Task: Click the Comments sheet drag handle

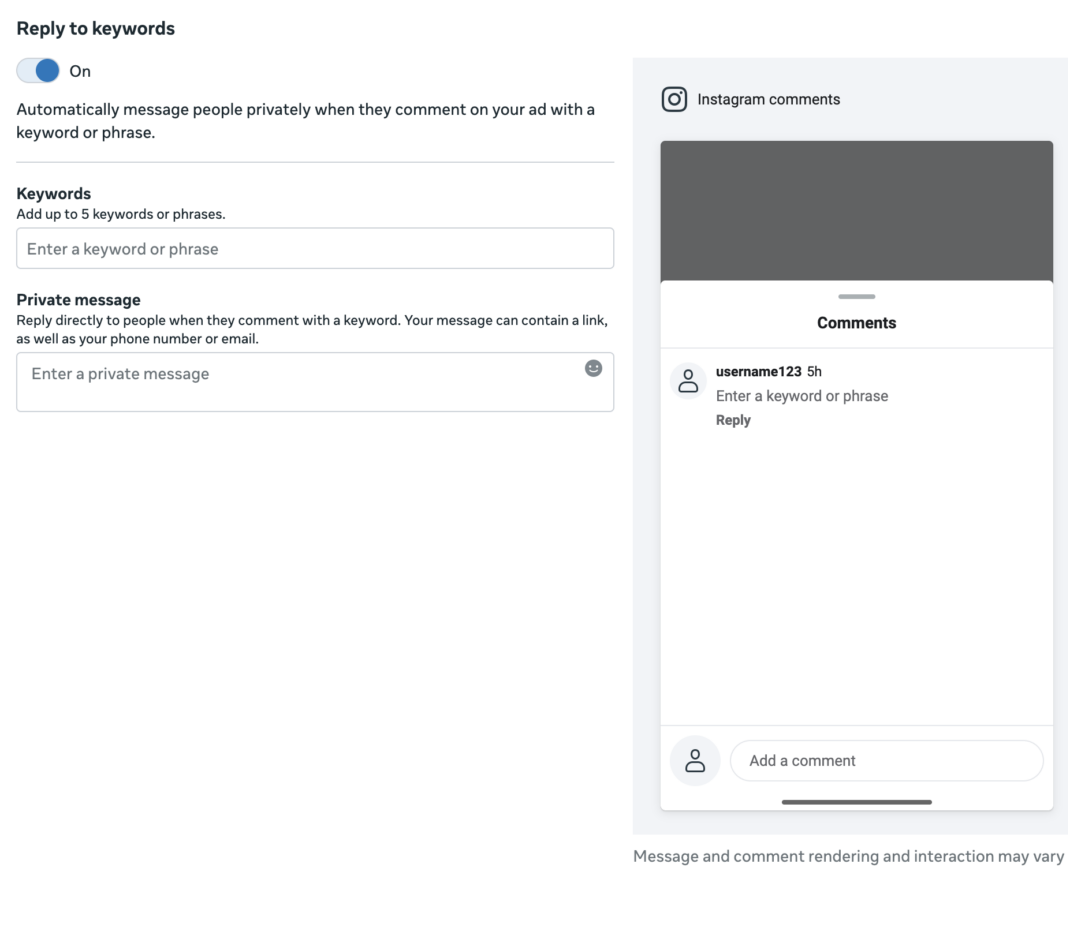Action: coord(856,296)
